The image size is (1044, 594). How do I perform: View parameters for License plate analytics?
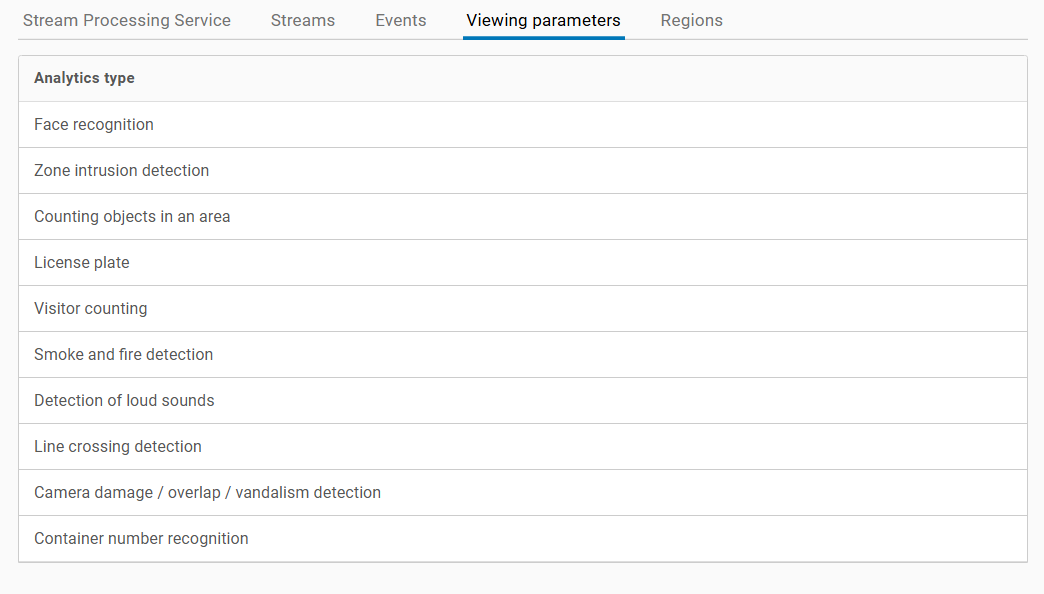pos(82,263)
